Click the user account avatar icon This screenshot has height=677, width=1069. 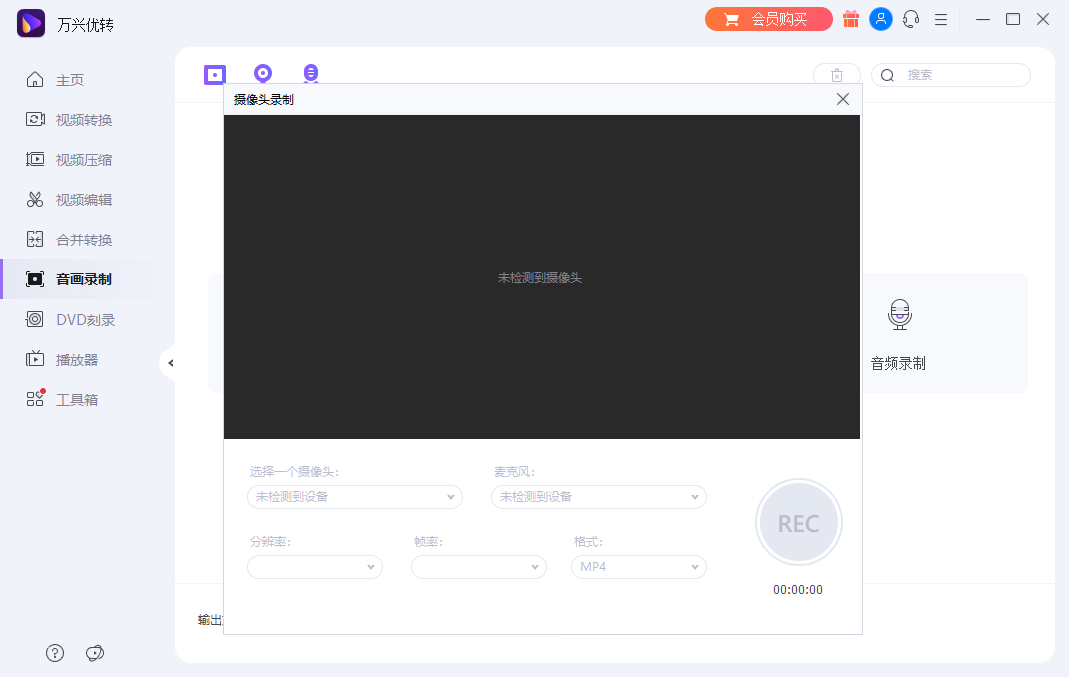[x=881, y=19]
